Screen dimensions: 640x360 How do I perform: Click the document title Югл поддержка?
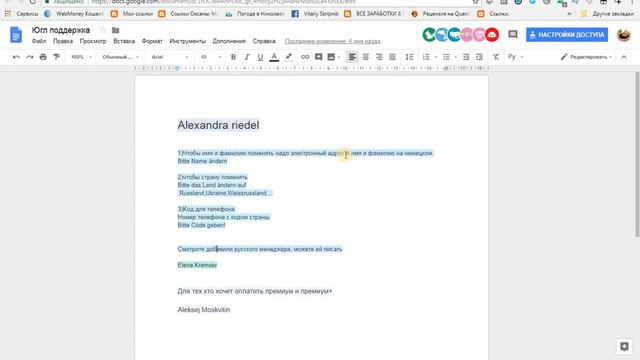point(61,30)
